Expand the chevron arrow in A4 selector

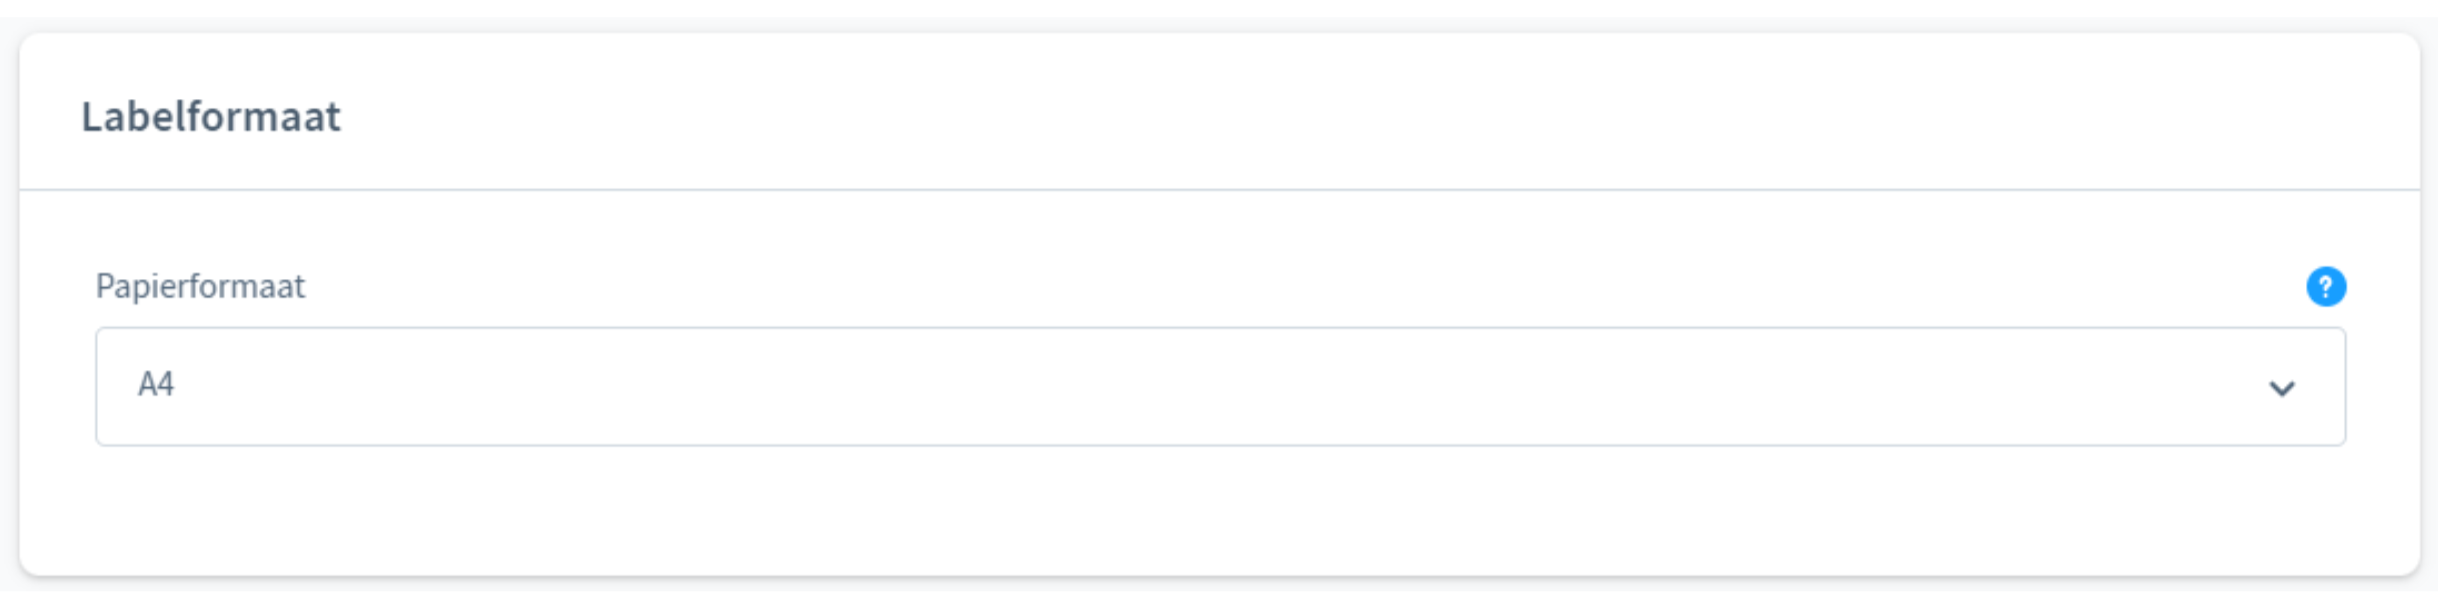2281,388
